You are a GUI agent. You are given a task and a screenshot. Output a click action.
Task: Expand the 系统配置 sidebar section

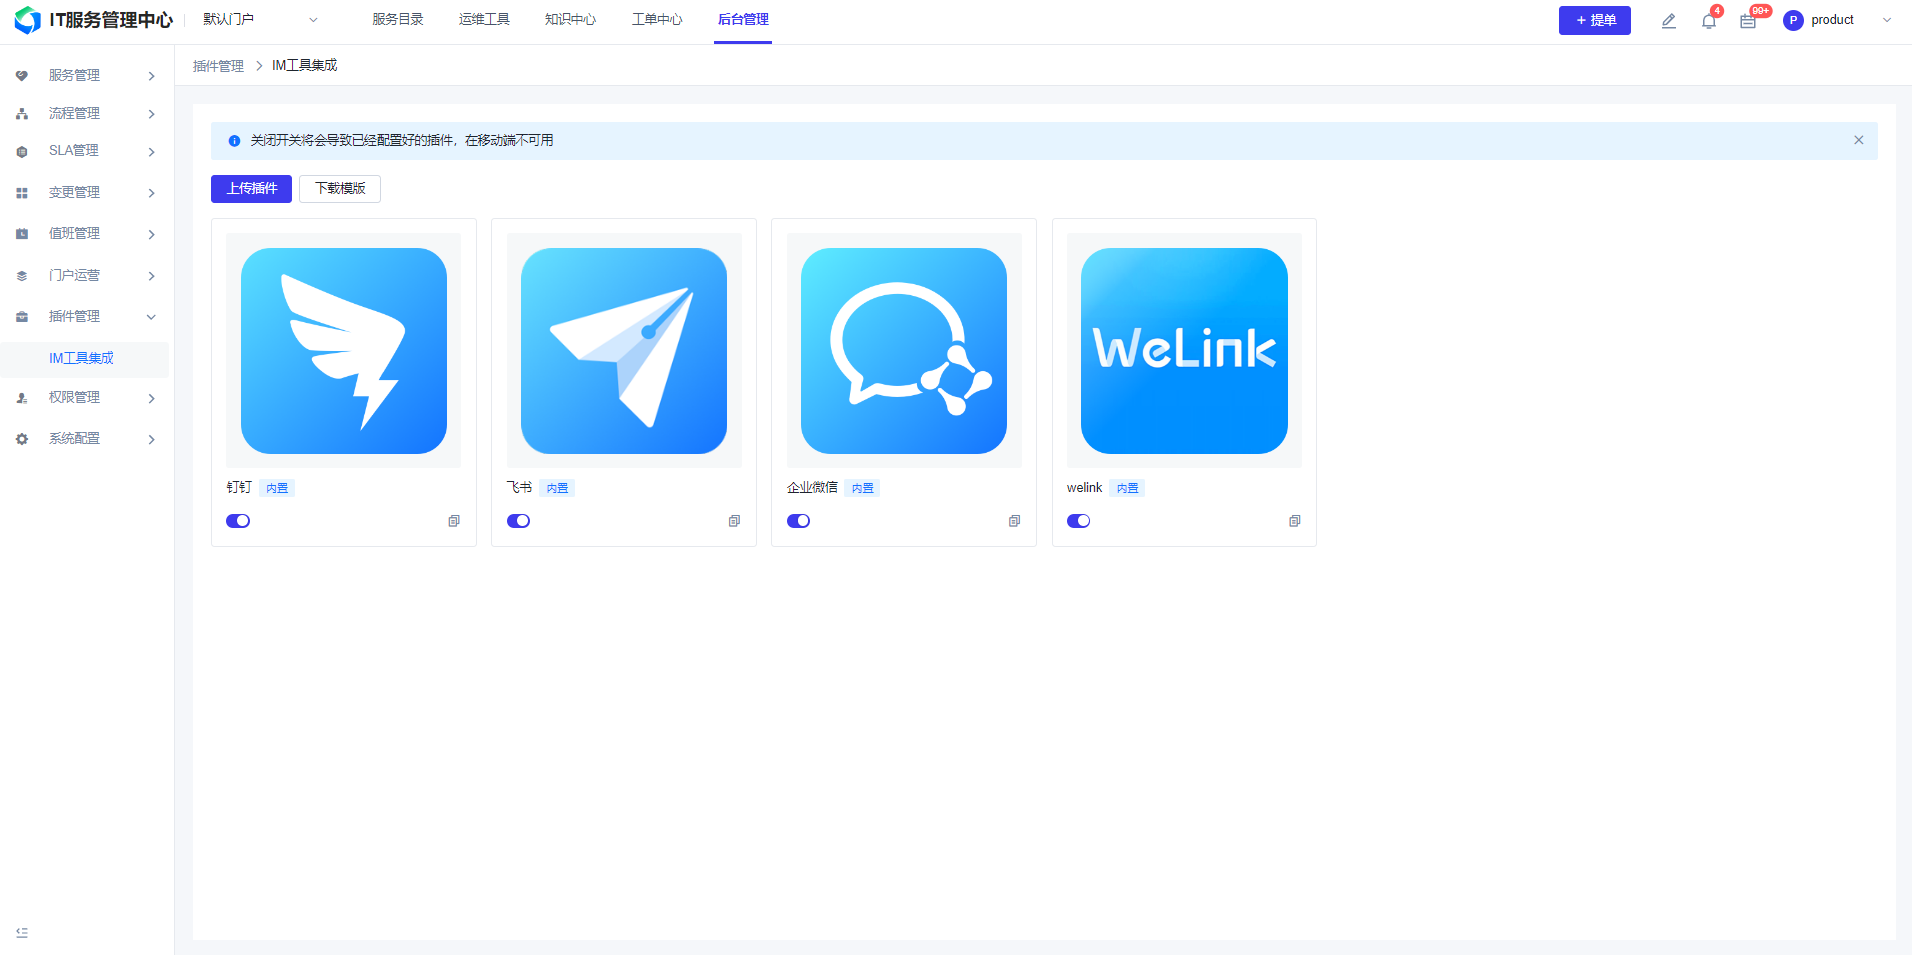tap(85, 439)
